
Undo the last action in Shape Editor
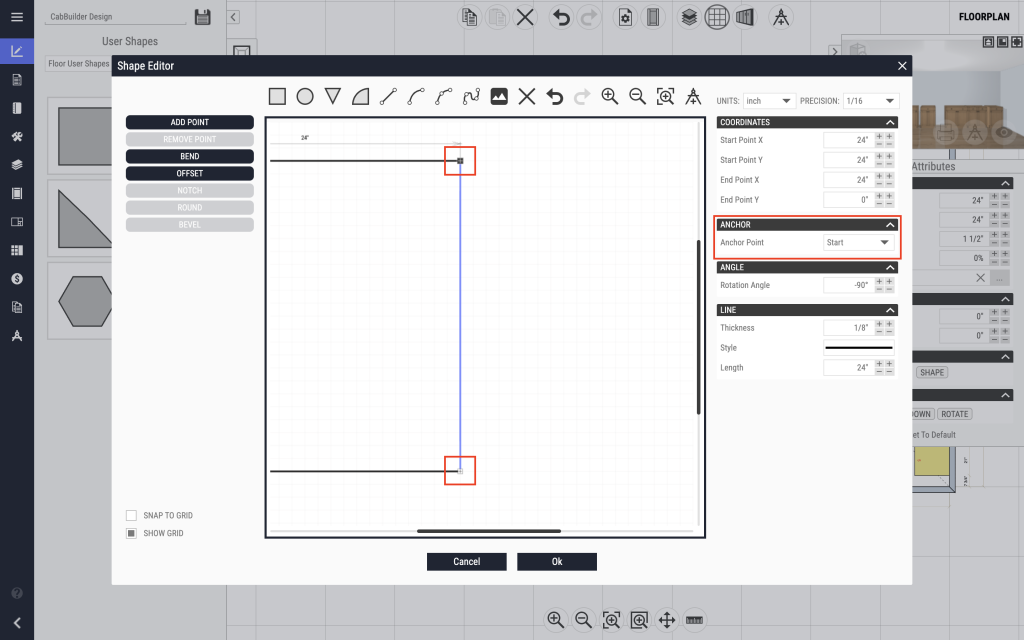[x=555, y=97]
